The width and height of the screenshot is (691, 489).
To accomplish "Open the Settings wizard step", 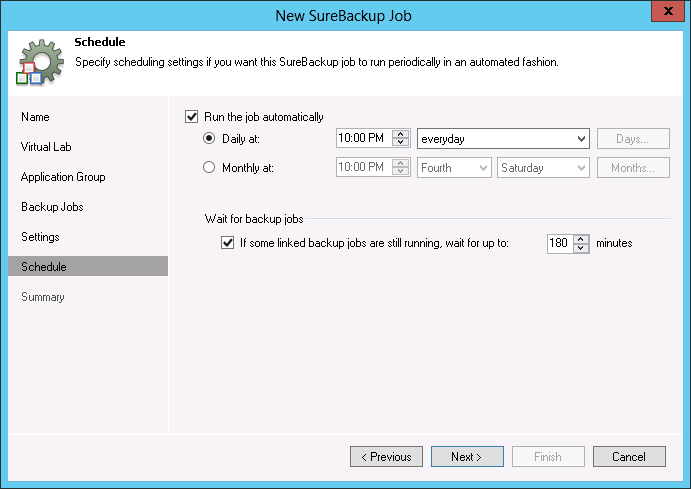I will 40,237.
